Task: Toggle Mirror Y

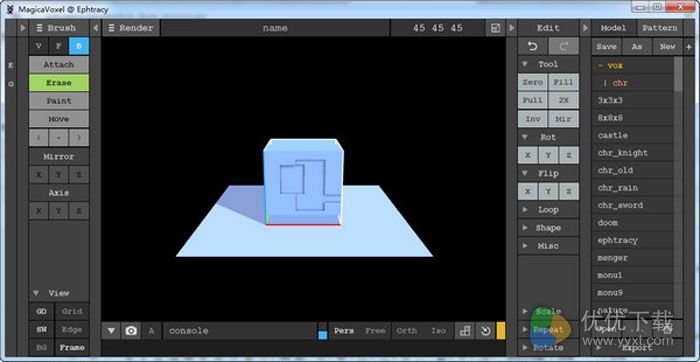Action: click(59, 175)
